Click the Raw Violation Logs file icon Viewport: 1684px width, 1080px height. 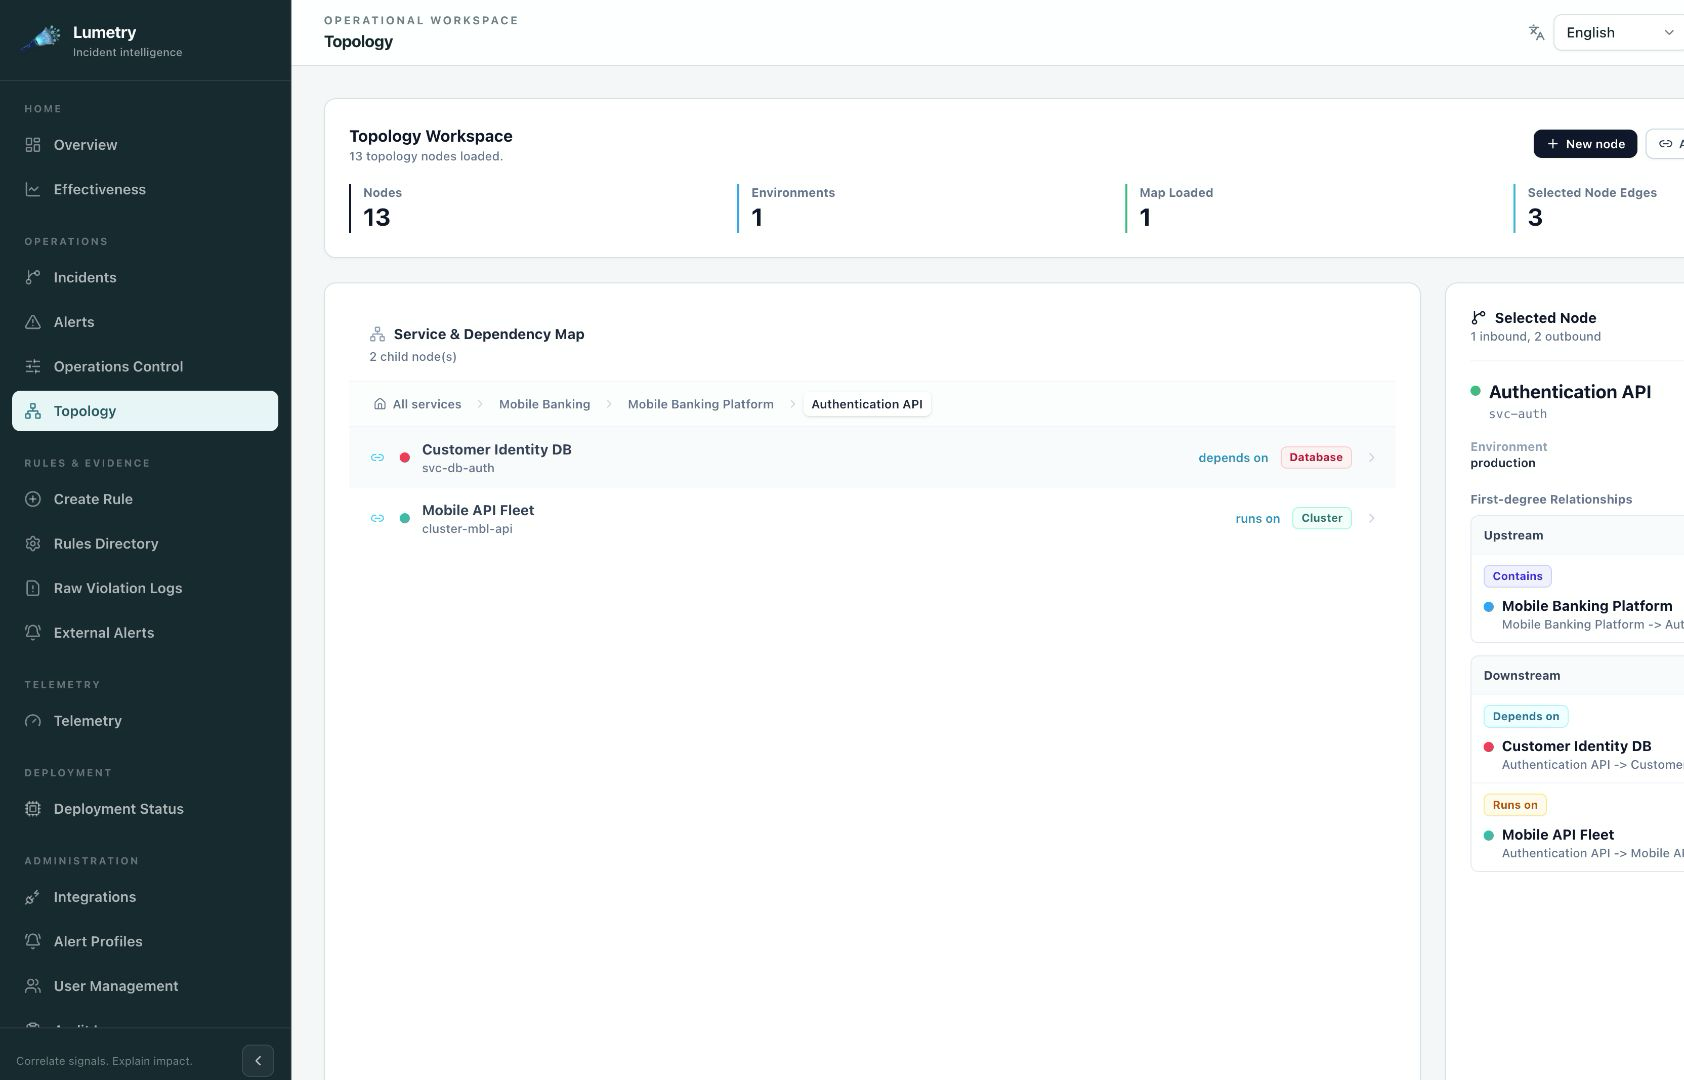click(33, 588)
